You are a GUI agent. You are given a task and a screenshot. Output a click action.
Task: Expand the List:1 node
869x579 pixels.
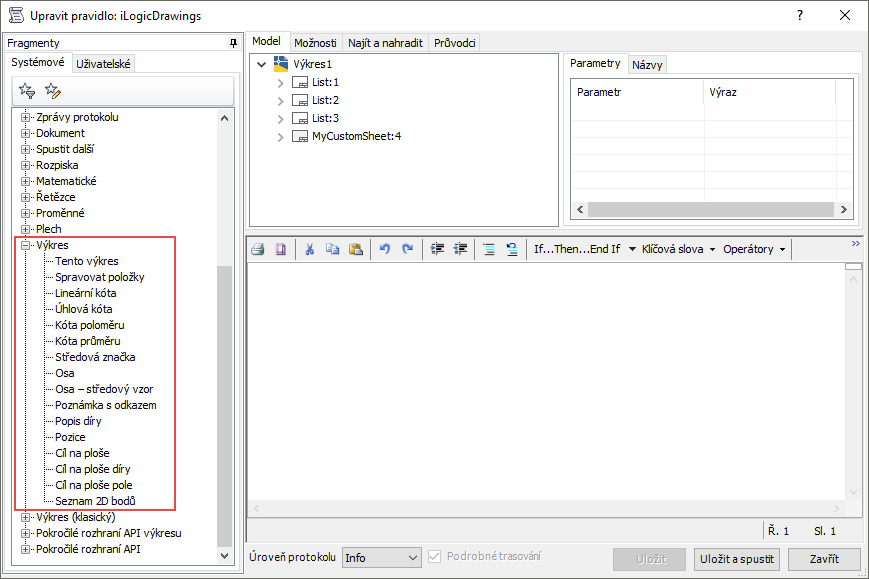[x=280, y=83]
